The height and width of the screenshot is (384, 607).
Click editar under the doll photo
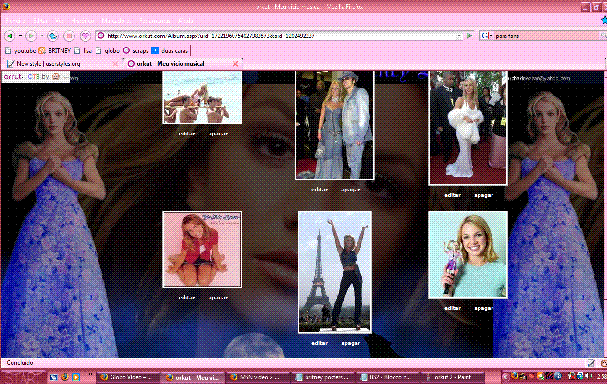click(x=453, y=308)
